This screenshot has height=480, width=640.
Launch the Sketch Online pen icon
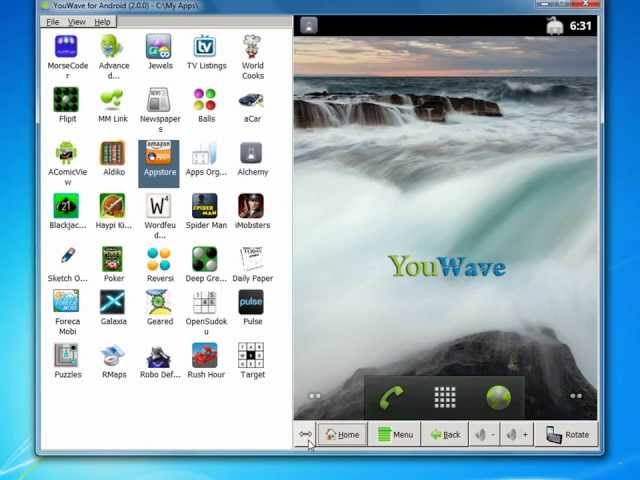68,256
